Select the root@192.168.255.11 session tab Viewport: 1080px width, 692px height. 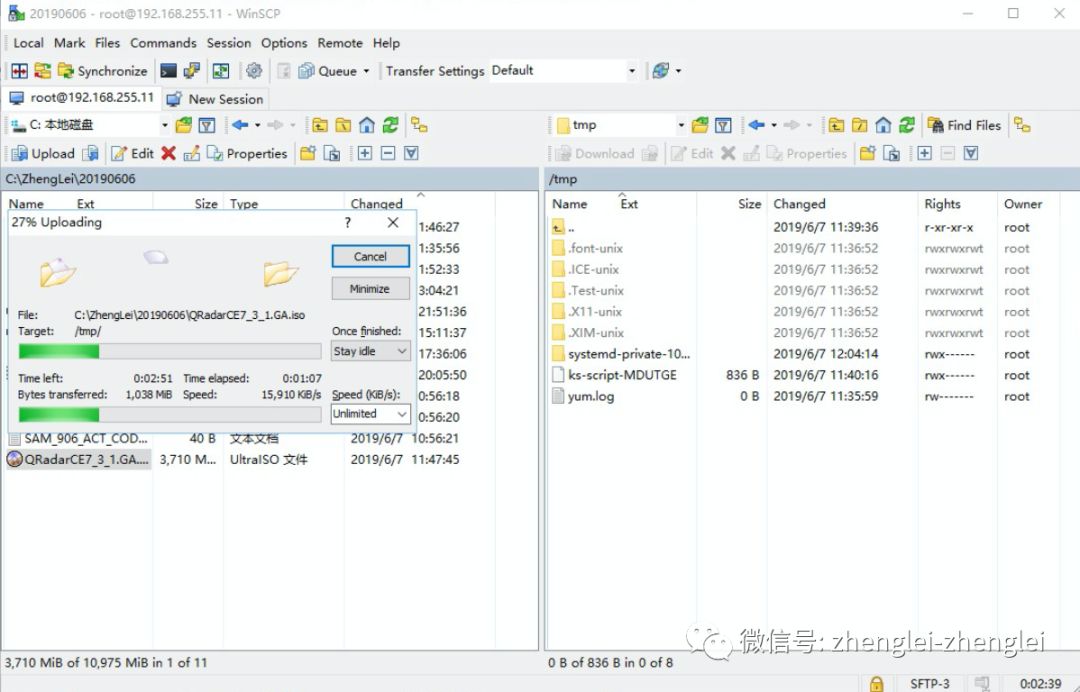point(81,98)
